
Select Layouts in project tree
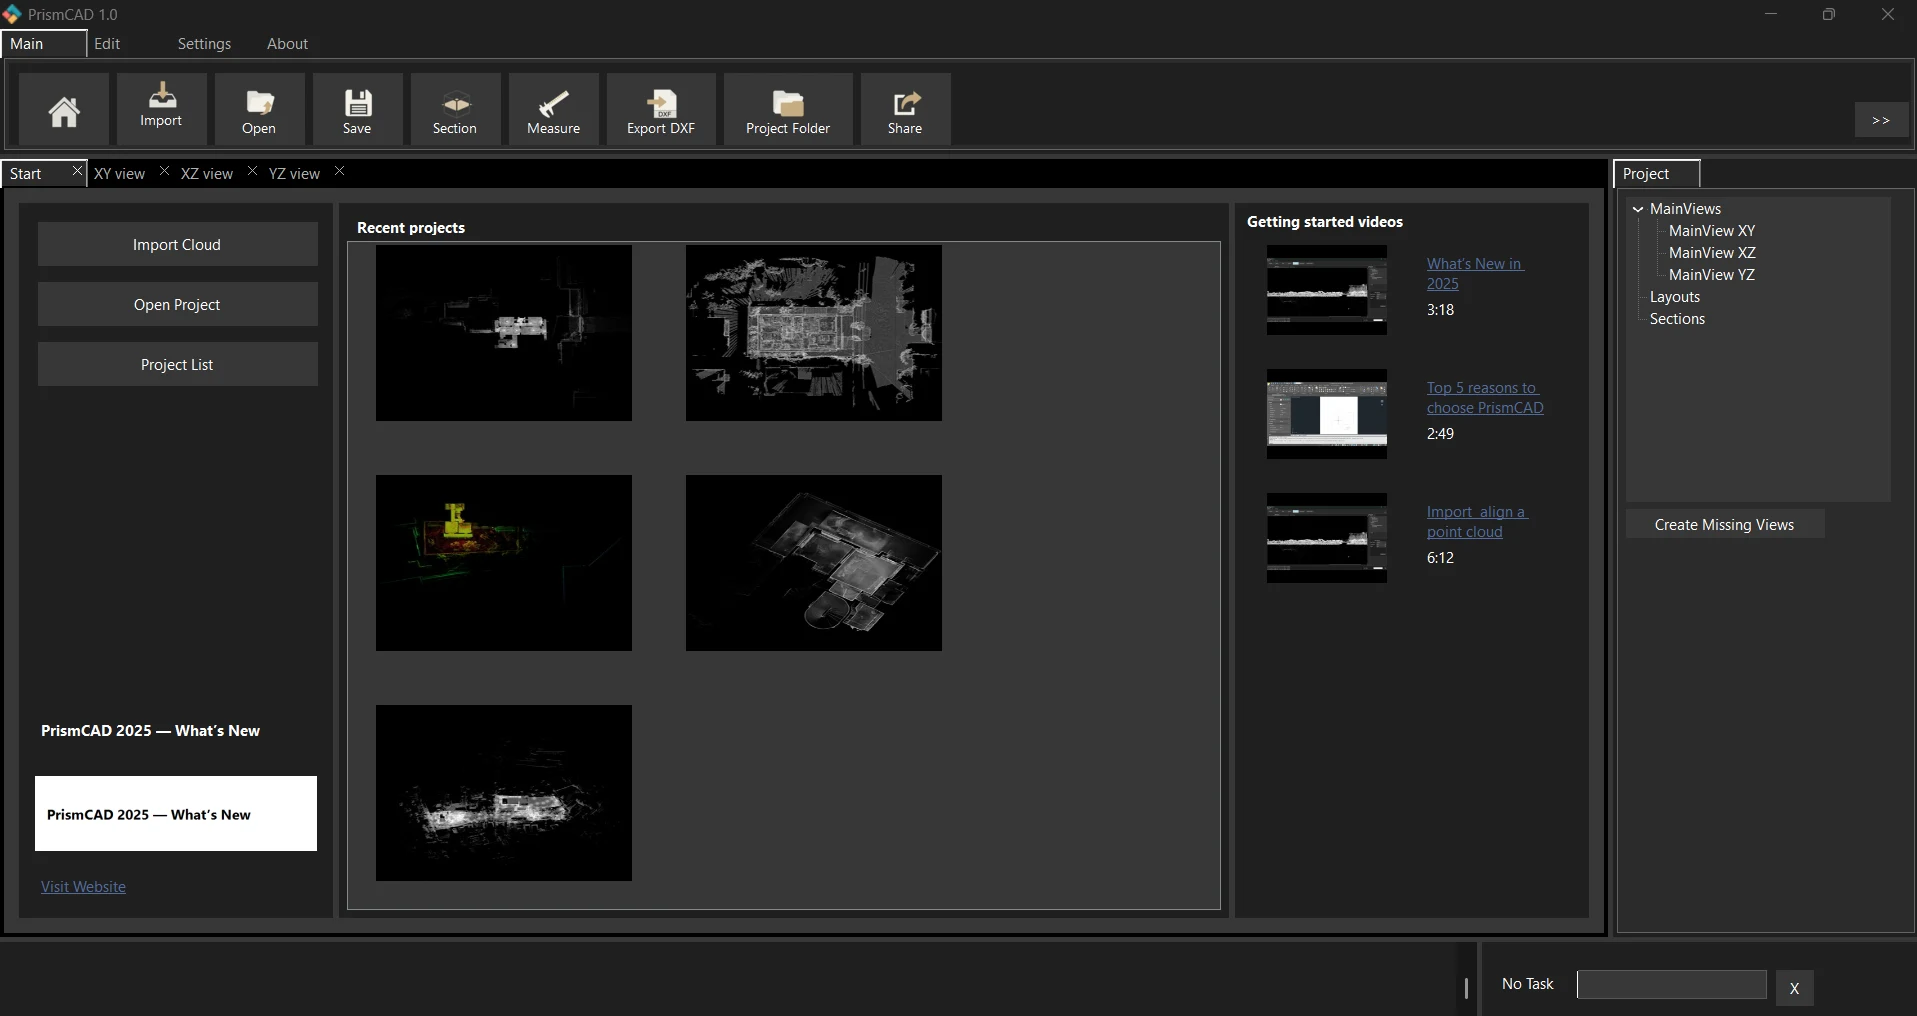point(1675,297)
